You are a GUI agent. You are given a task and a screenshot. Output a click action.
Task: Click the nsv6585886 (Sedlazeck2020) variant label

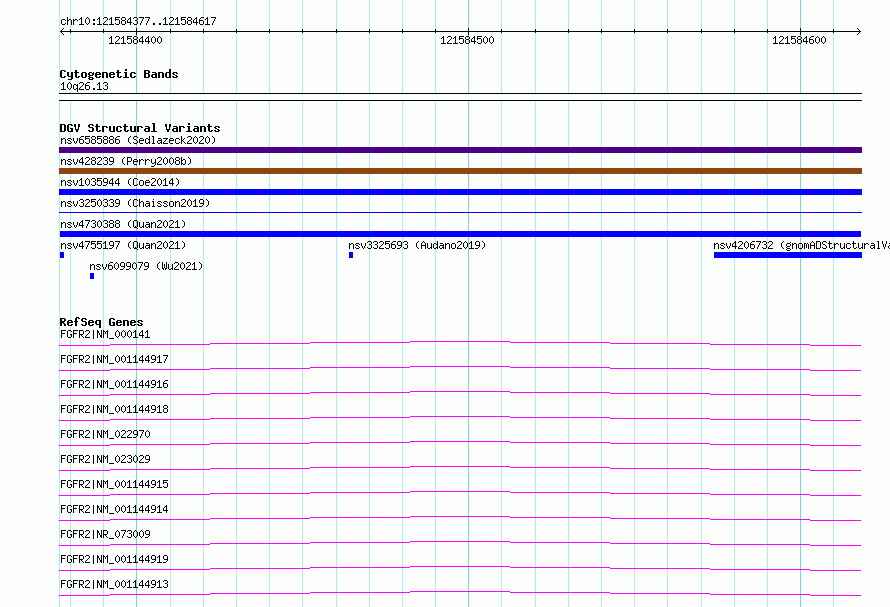[138, 140]
